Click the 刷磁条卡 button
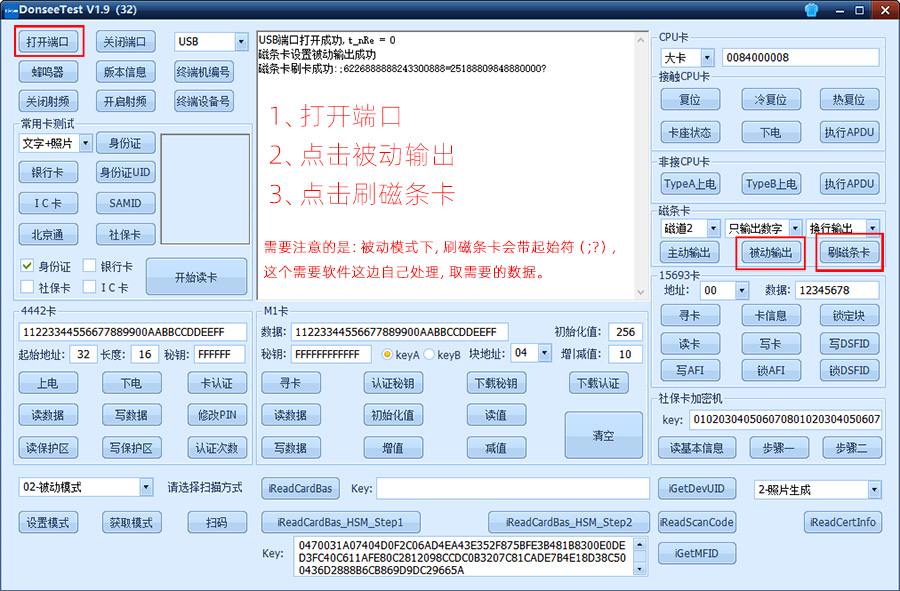This screenshot has width=900, height=591. pos(849,253)
